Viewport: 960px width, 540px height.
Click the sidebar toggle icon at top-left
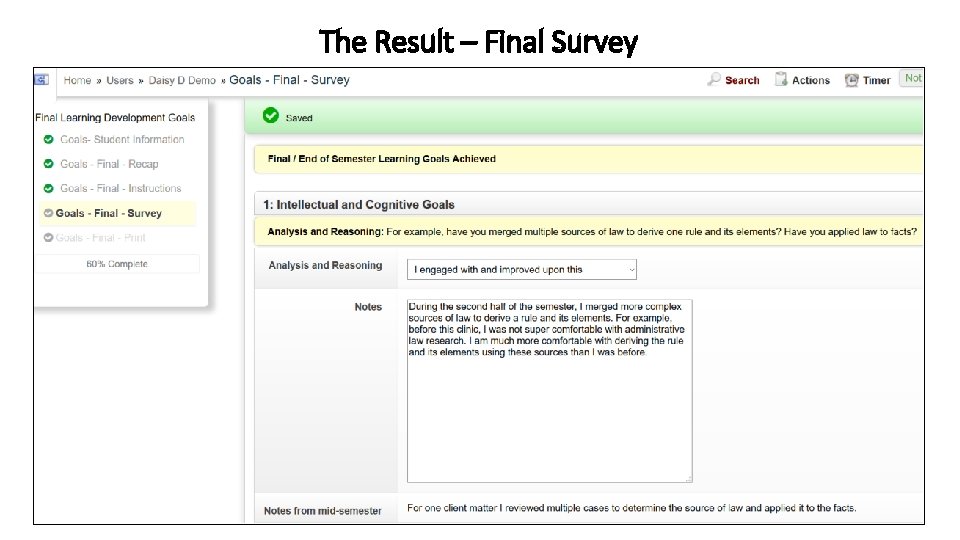click(41, 79)
